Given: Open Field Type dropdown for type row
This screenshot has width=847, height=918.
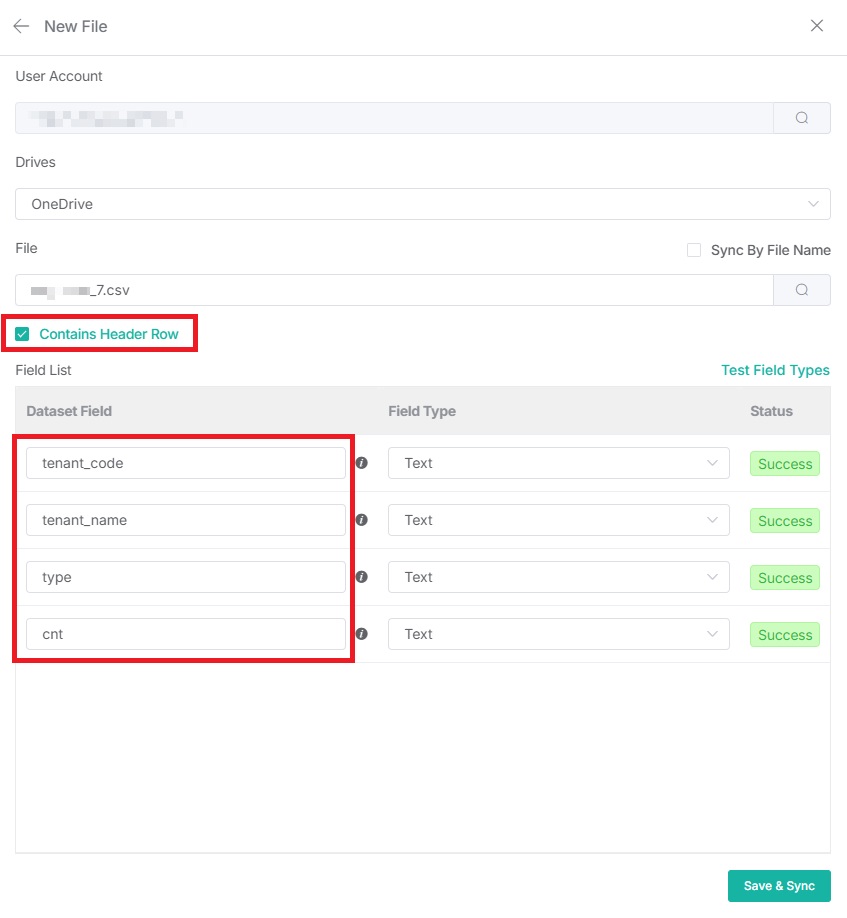Looking at the screenshot, I should tap(558, 577).
